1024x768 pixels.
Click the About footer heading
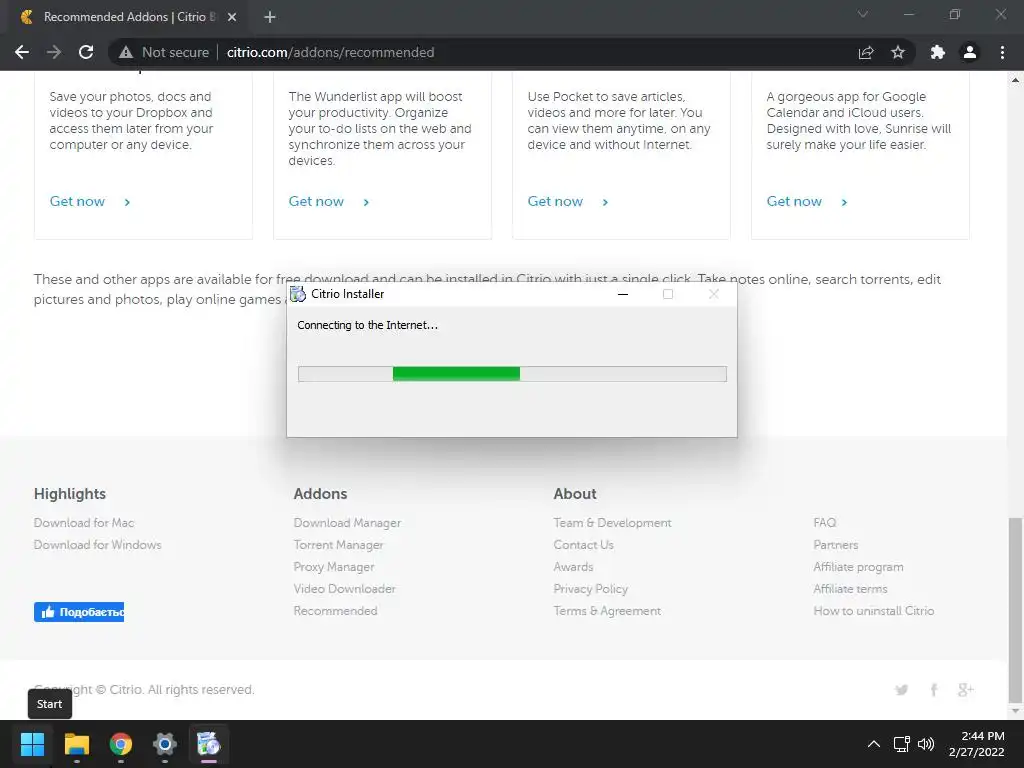575,494
